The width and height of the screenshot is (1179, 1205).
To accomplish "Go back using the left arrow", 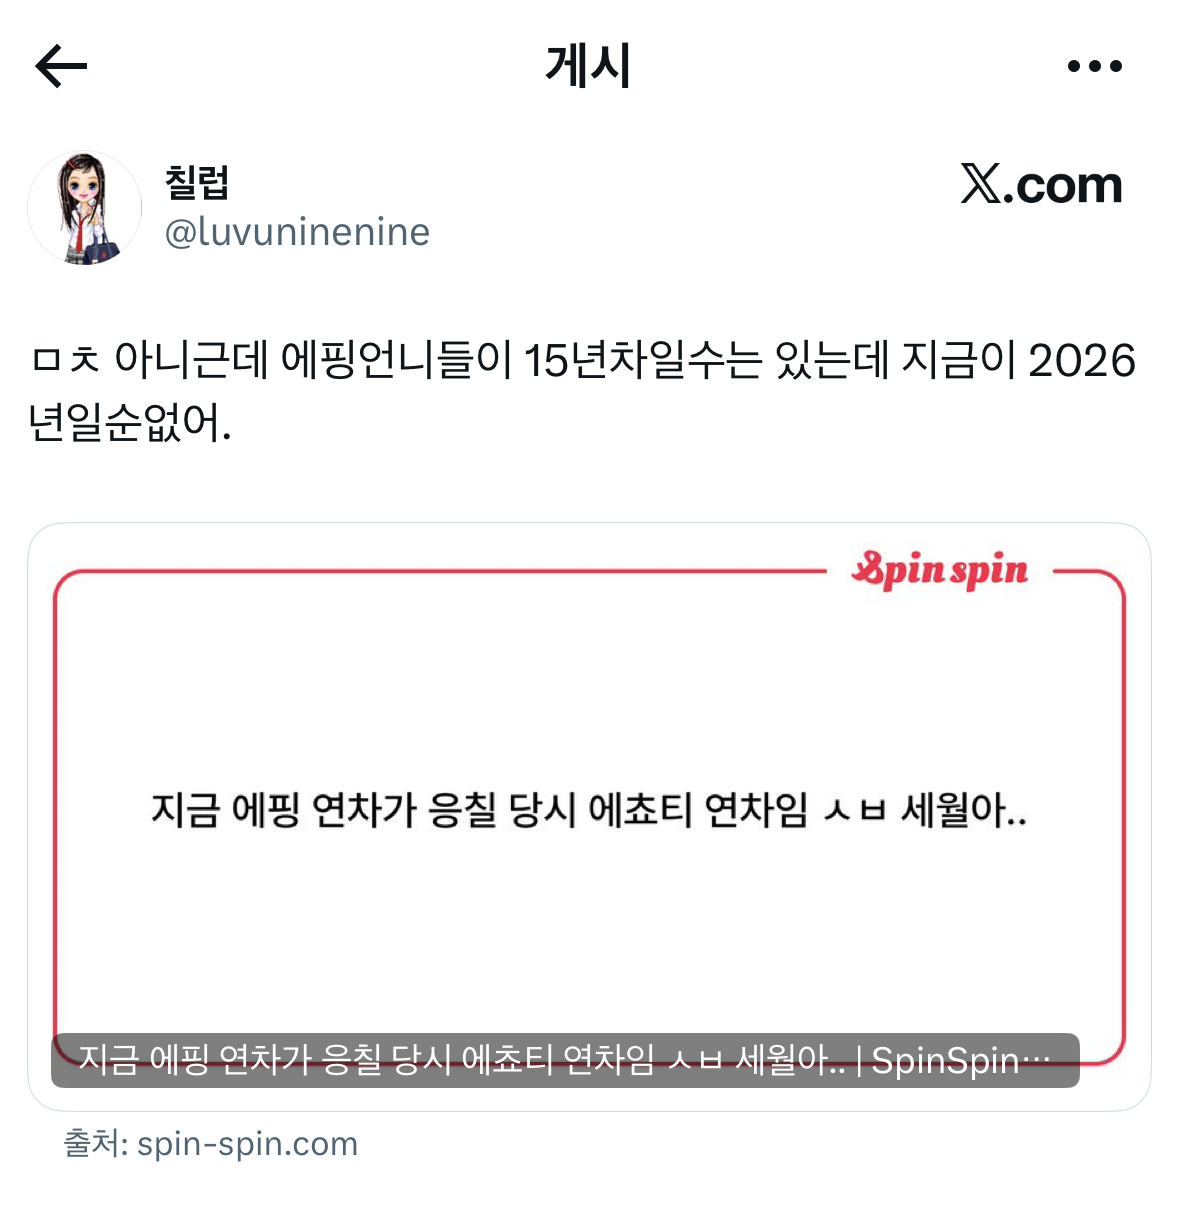I will click(x=62, y=67).
